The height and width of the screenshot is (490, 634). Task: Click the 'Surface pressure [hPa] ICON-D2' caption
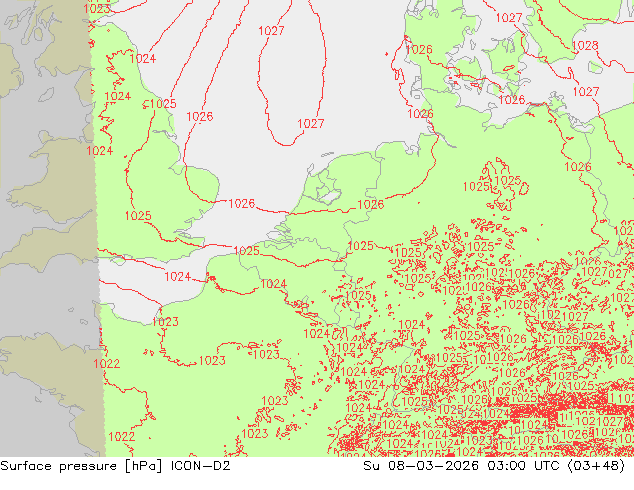coord(115,466)
